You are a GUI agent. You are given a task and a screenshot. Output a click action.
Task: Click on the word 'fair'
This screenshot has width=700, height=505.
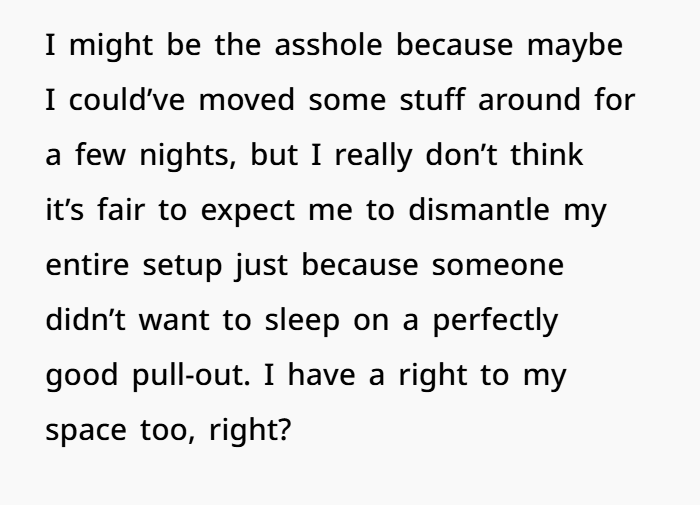[x=121, y=209]
